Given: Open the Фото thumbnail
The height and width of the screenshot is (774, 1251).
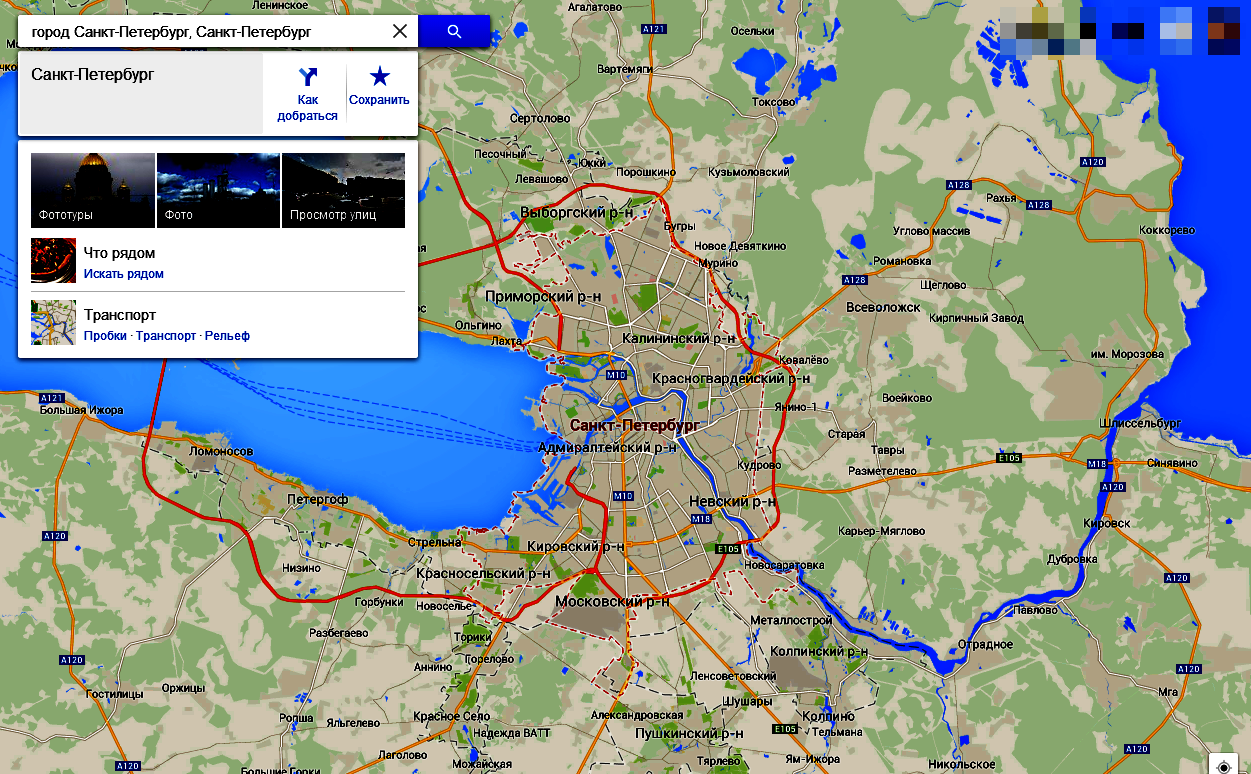Looking at the screenshot, I should click(x=218, y=190).
